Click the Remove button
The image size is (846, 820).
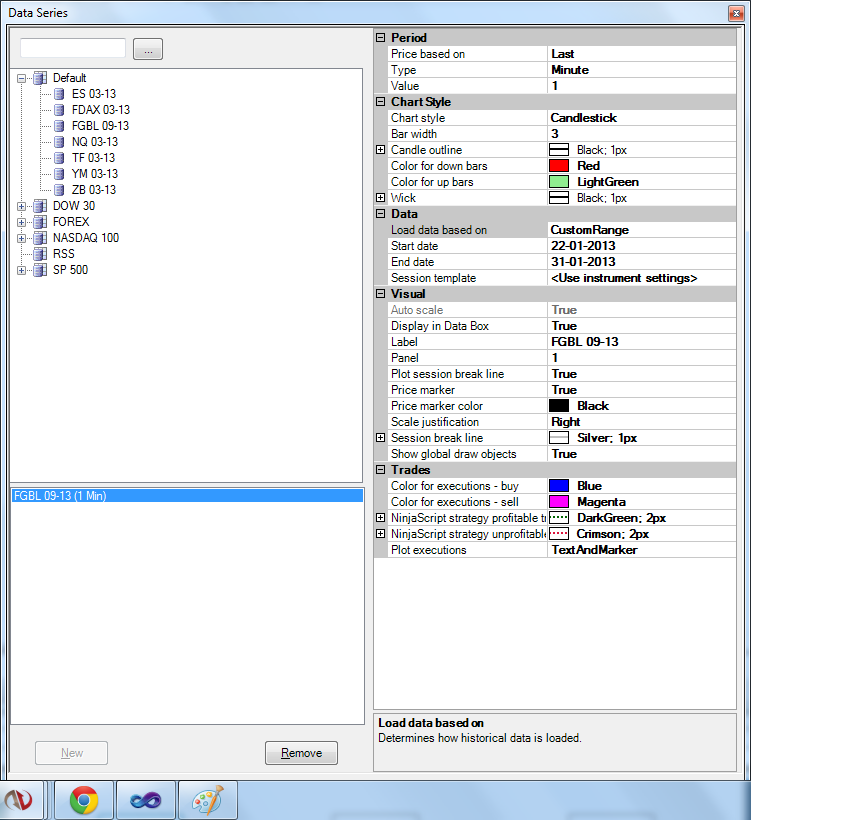[301, 753]
